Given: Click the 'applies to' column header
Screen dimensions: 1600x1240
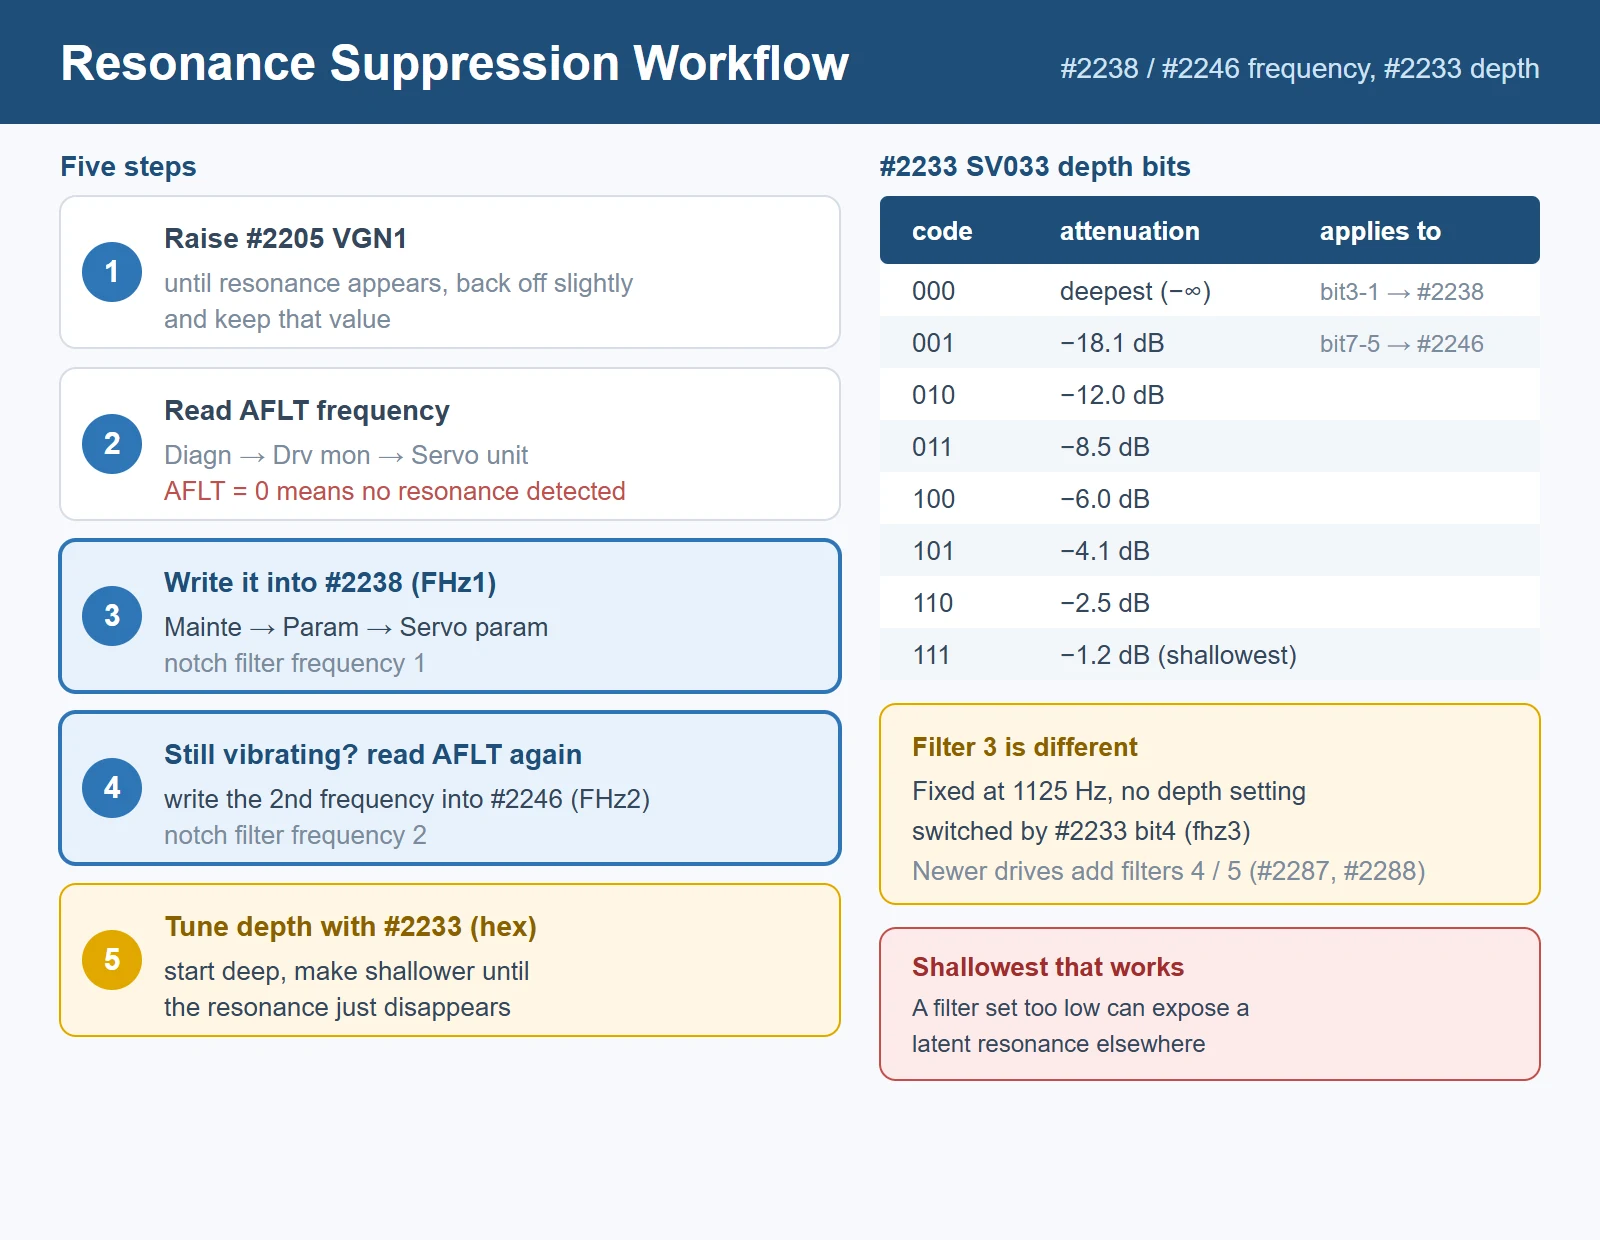Looking at the screenshot, I should click(x=1380, y=231).
